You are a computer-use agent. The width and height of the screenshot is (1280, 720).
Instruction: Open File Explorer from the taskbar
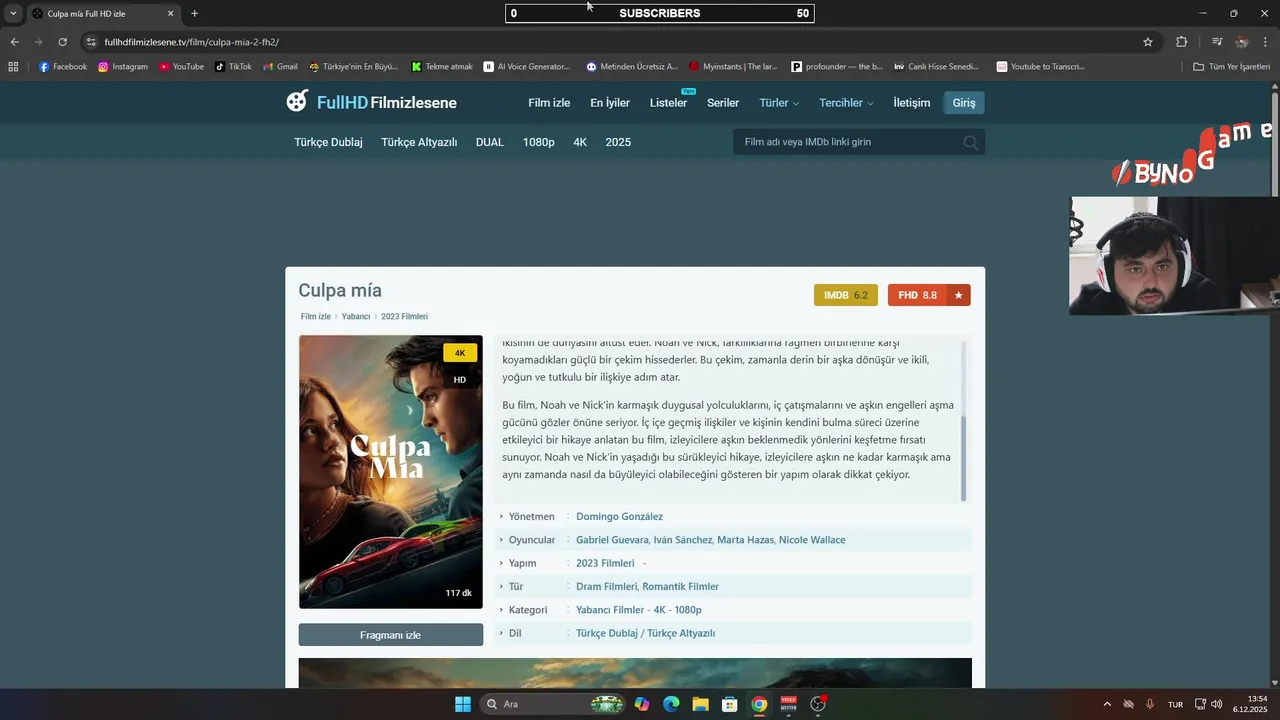(x=700, y=704)
